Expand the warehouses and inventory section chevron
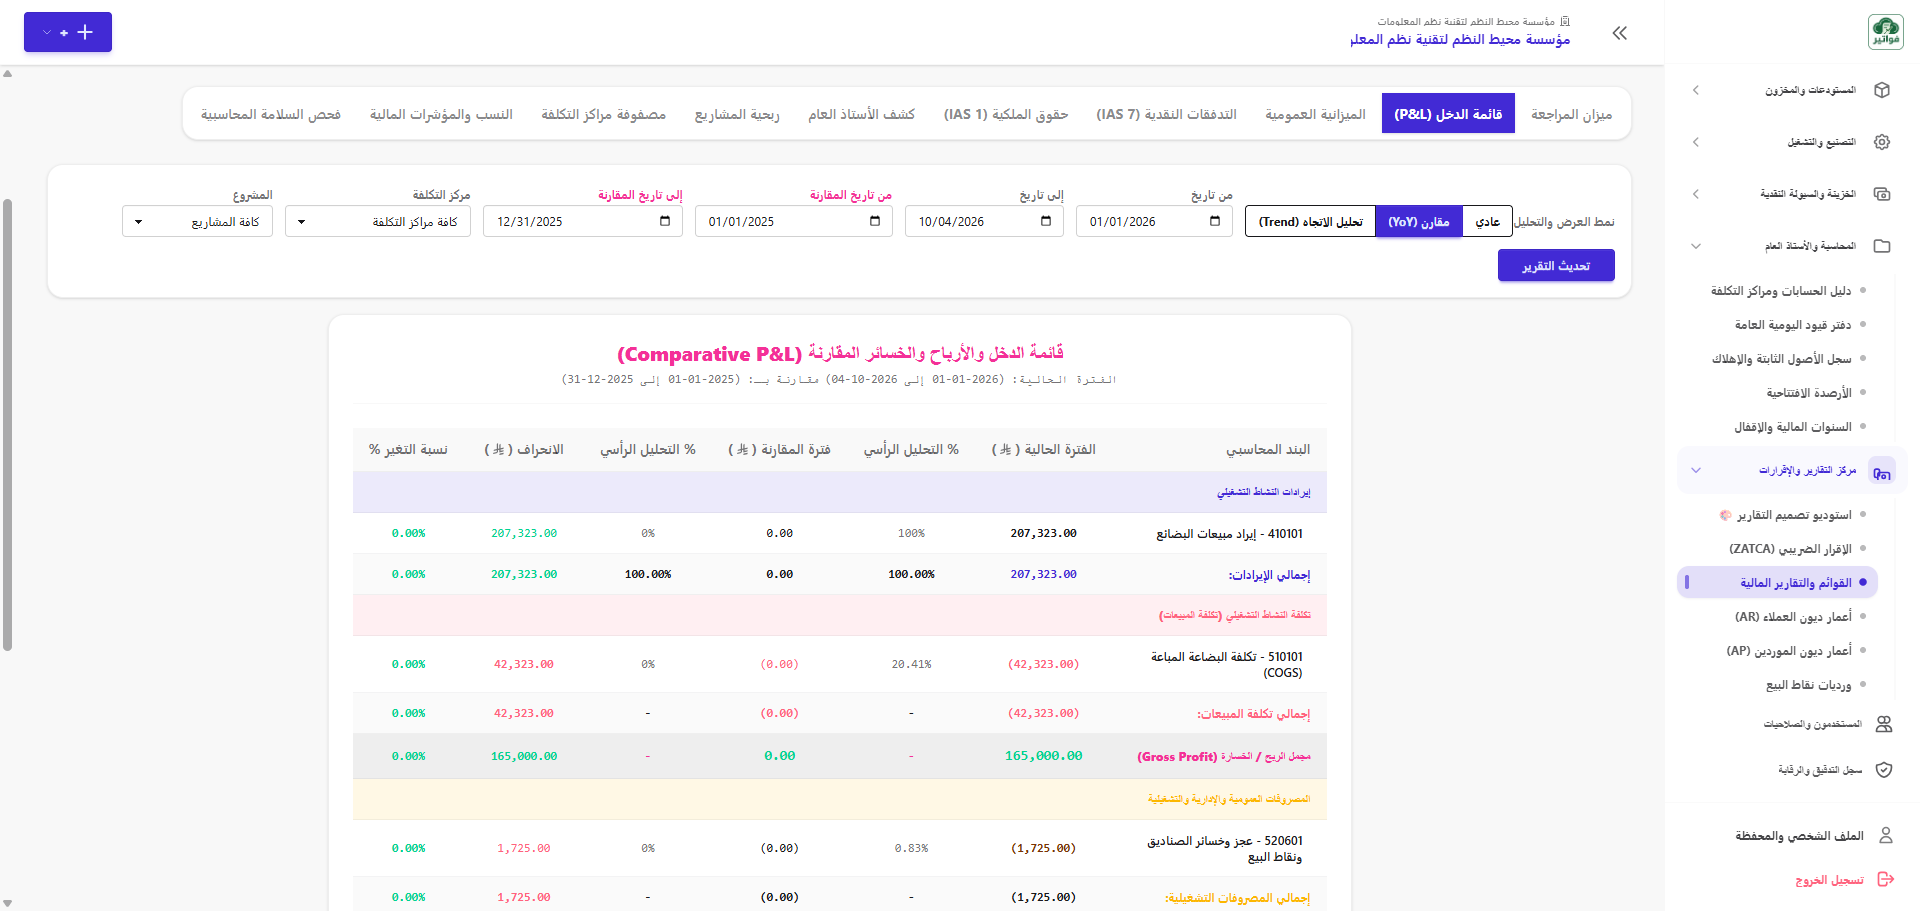Image resolution: width=1920 pixels, height=911 pixels. click(x=1696, y=90)
